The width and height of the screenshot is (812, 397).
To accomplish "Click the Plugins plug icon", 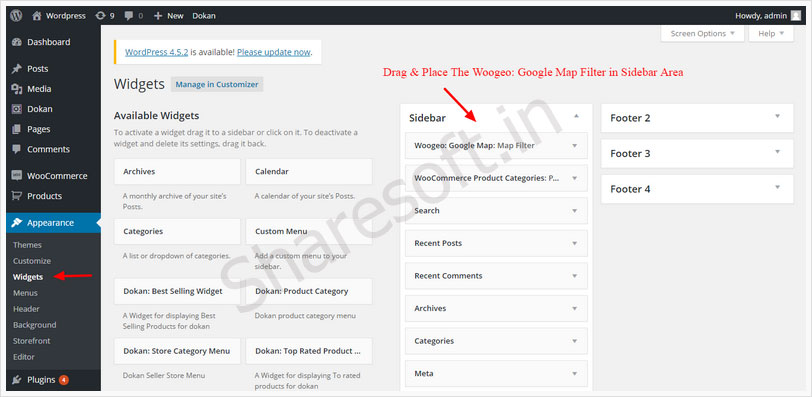I will [x=17, y=380].
